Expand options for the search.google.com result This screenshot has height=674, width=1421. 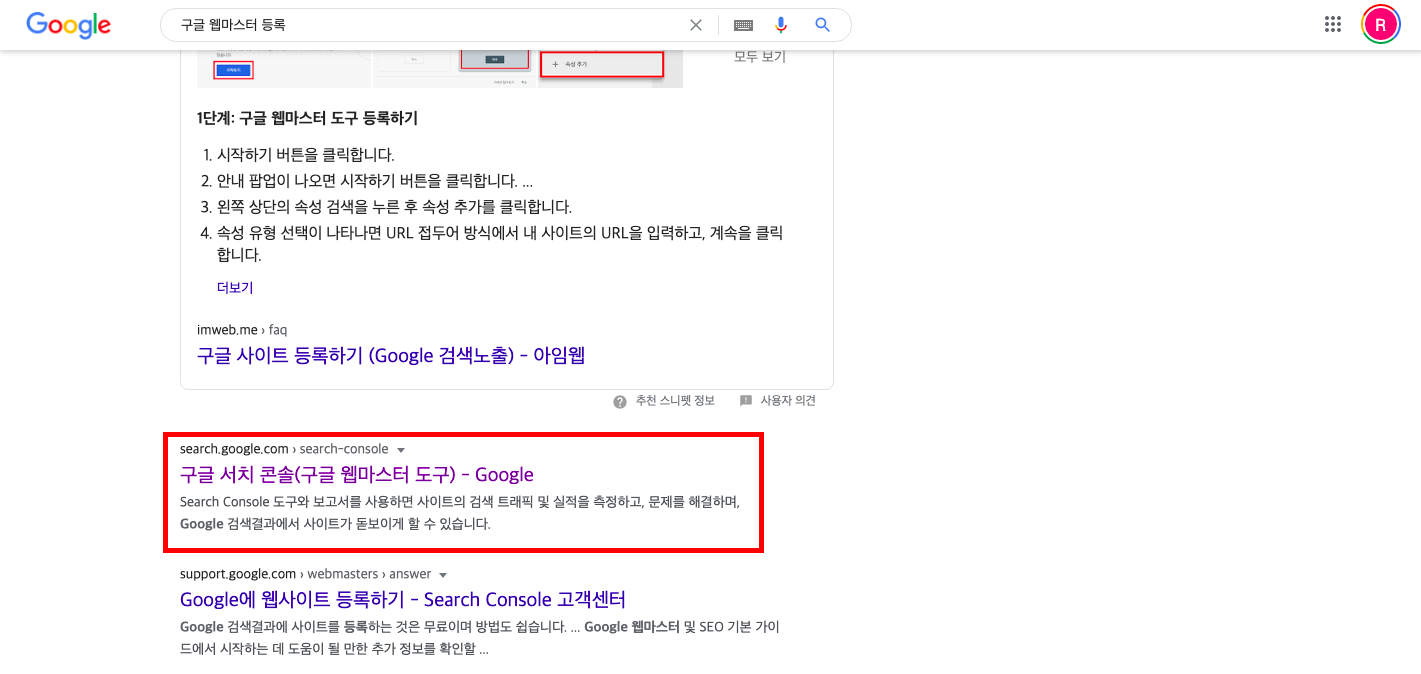pyautogui.click(x=400, y=449)
